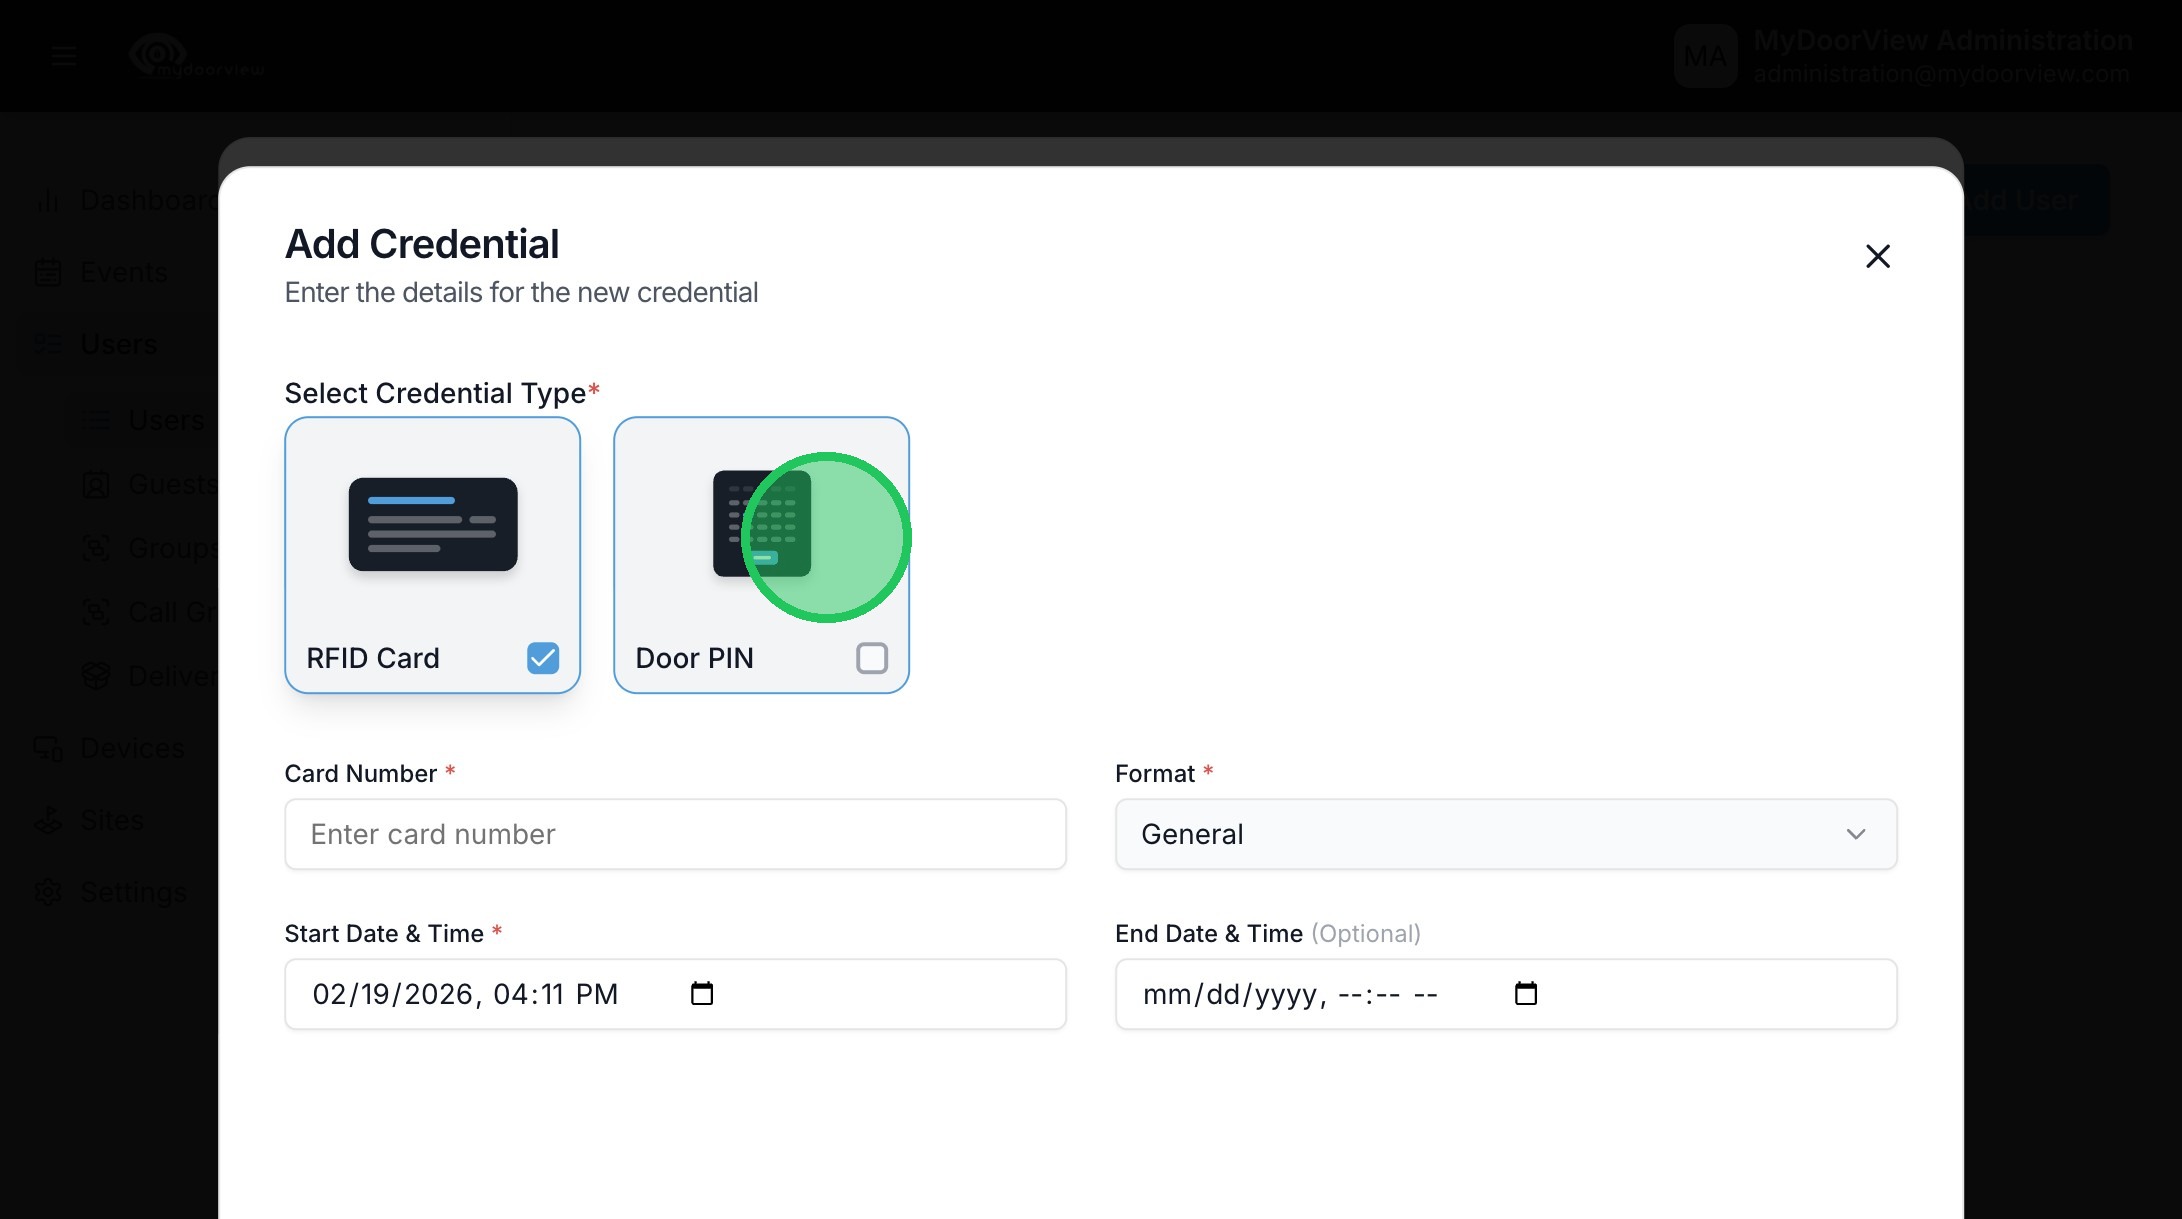Viewport: 2182px width, 1219px height.
Task: Check the Door PIN checkbox
Action: pyautogui.click(x=872, y=658)
